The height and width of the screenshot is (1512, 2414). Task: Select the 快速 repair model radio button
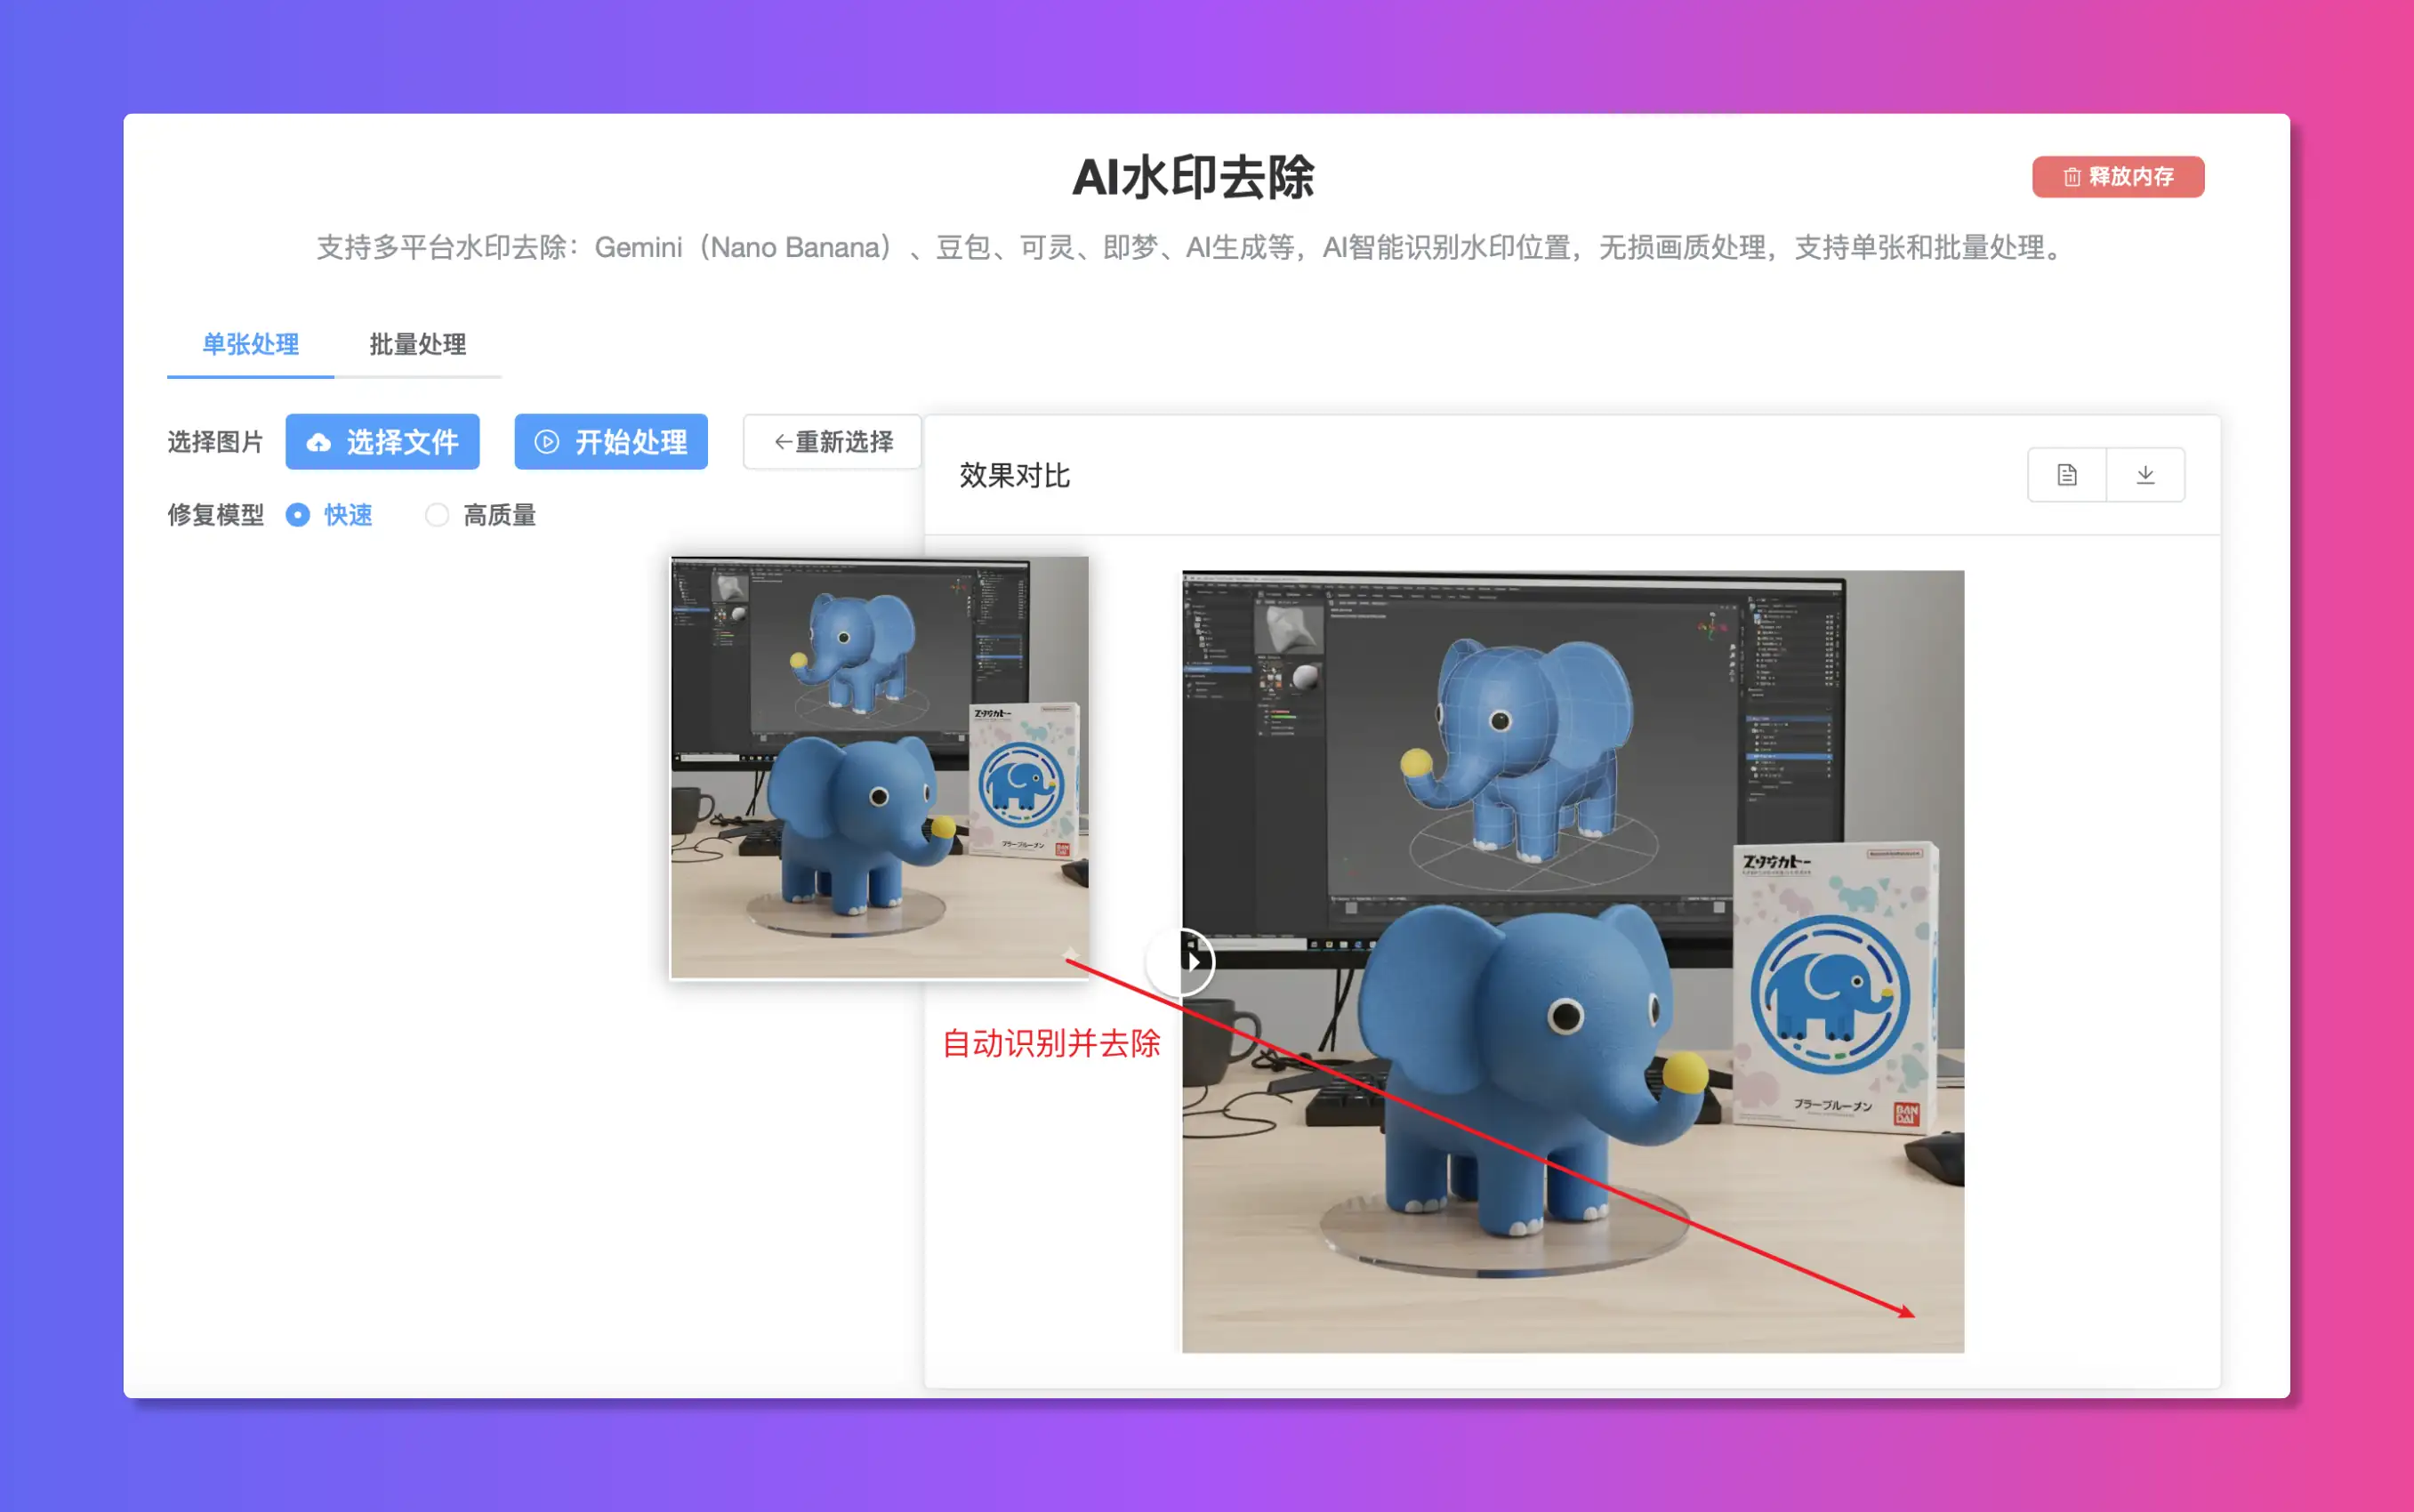pos(297,515)
